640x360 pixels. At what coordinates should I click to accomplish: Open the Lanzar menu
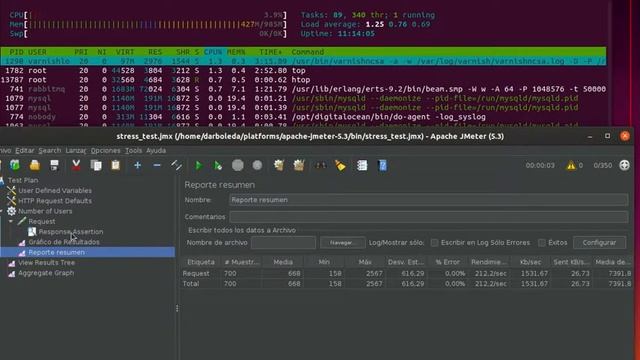pos(76,151)
